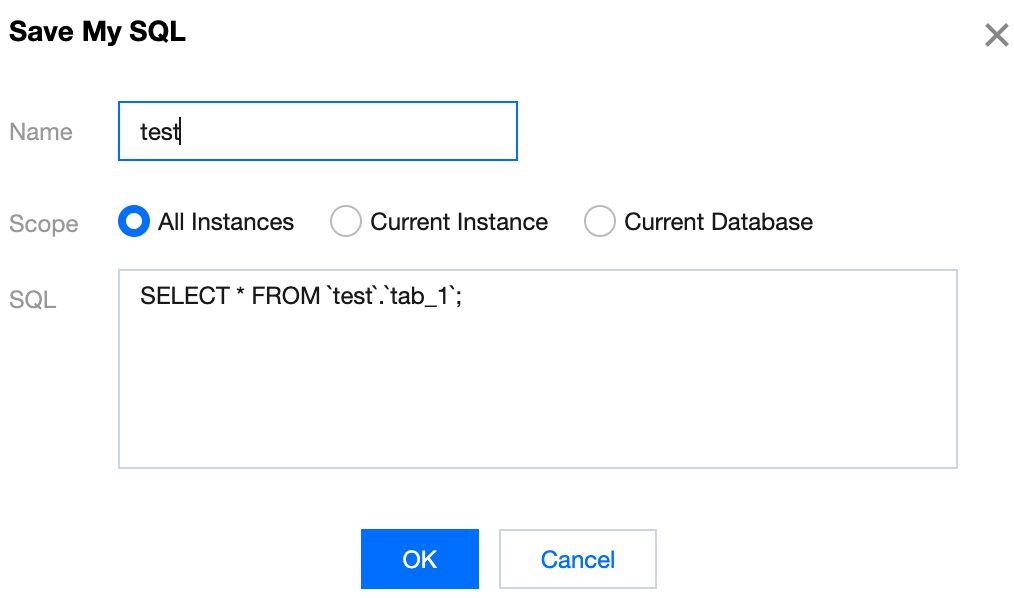The height and width of the screenshot is (598, 1014).
Task: Select the All Instances radio button
Action: point(134,222)
